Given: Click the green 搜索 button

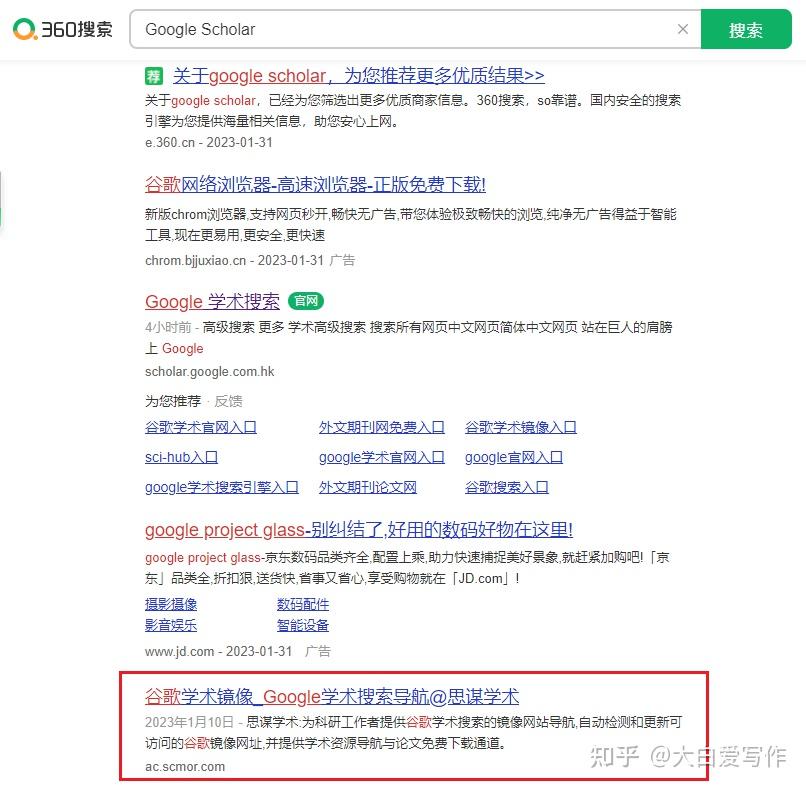Looking at the screenshot, I should pyautogui.click(x=746, y=29).
